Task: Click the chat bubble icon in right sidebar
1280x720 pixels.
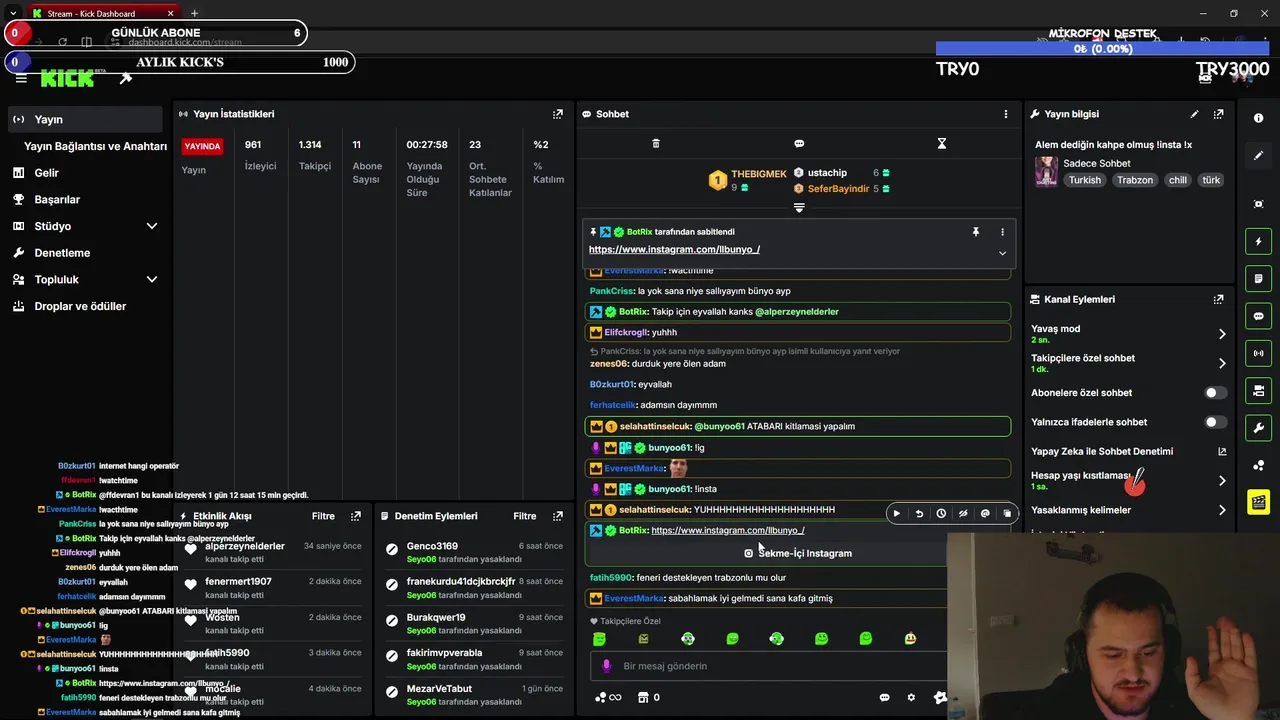Action: 1258,316
